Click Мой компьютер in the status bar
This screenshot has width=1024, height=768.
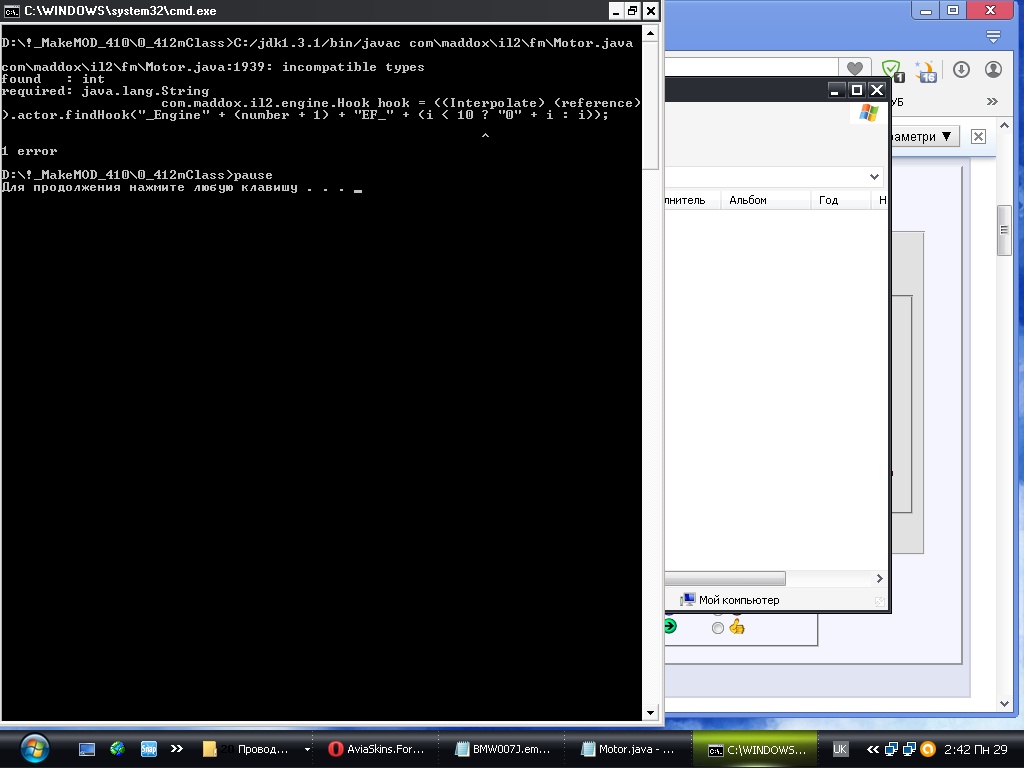click(x=729, y=600)
